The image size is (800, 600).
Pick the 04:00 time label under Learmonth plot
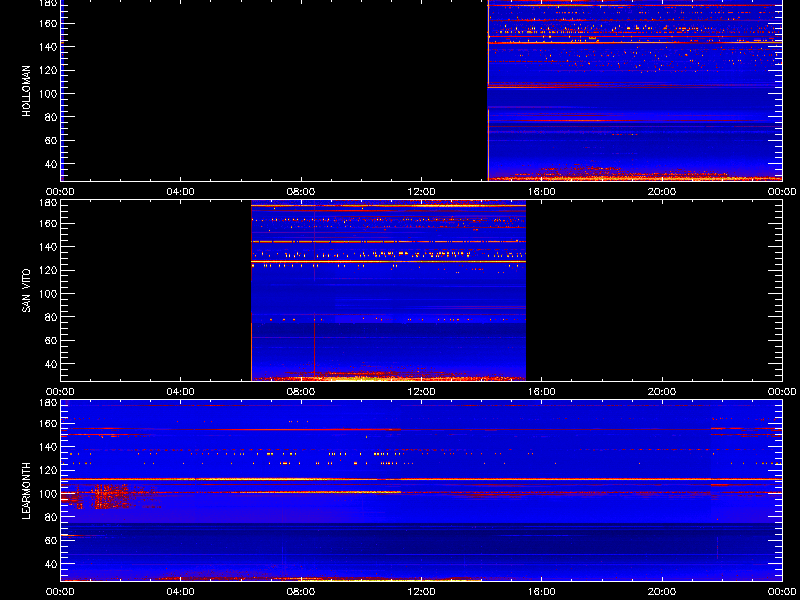(x=181, y=592)
